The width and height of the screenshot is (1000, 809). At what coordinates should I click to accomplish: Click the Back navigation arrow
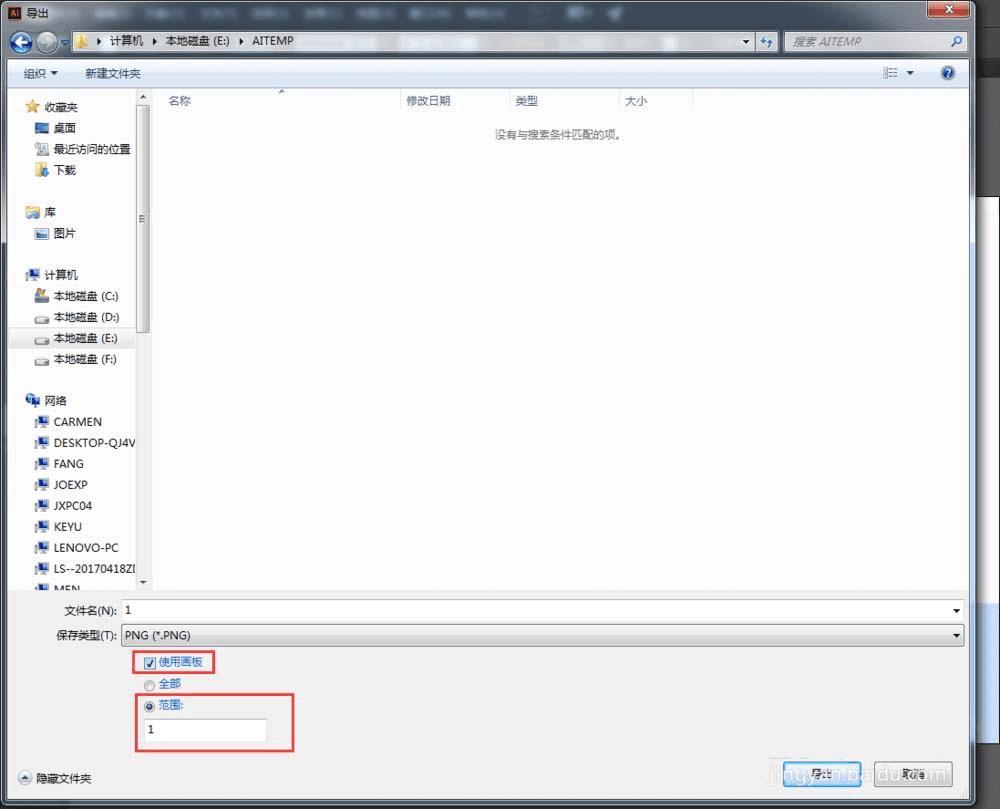pos(21,42)
